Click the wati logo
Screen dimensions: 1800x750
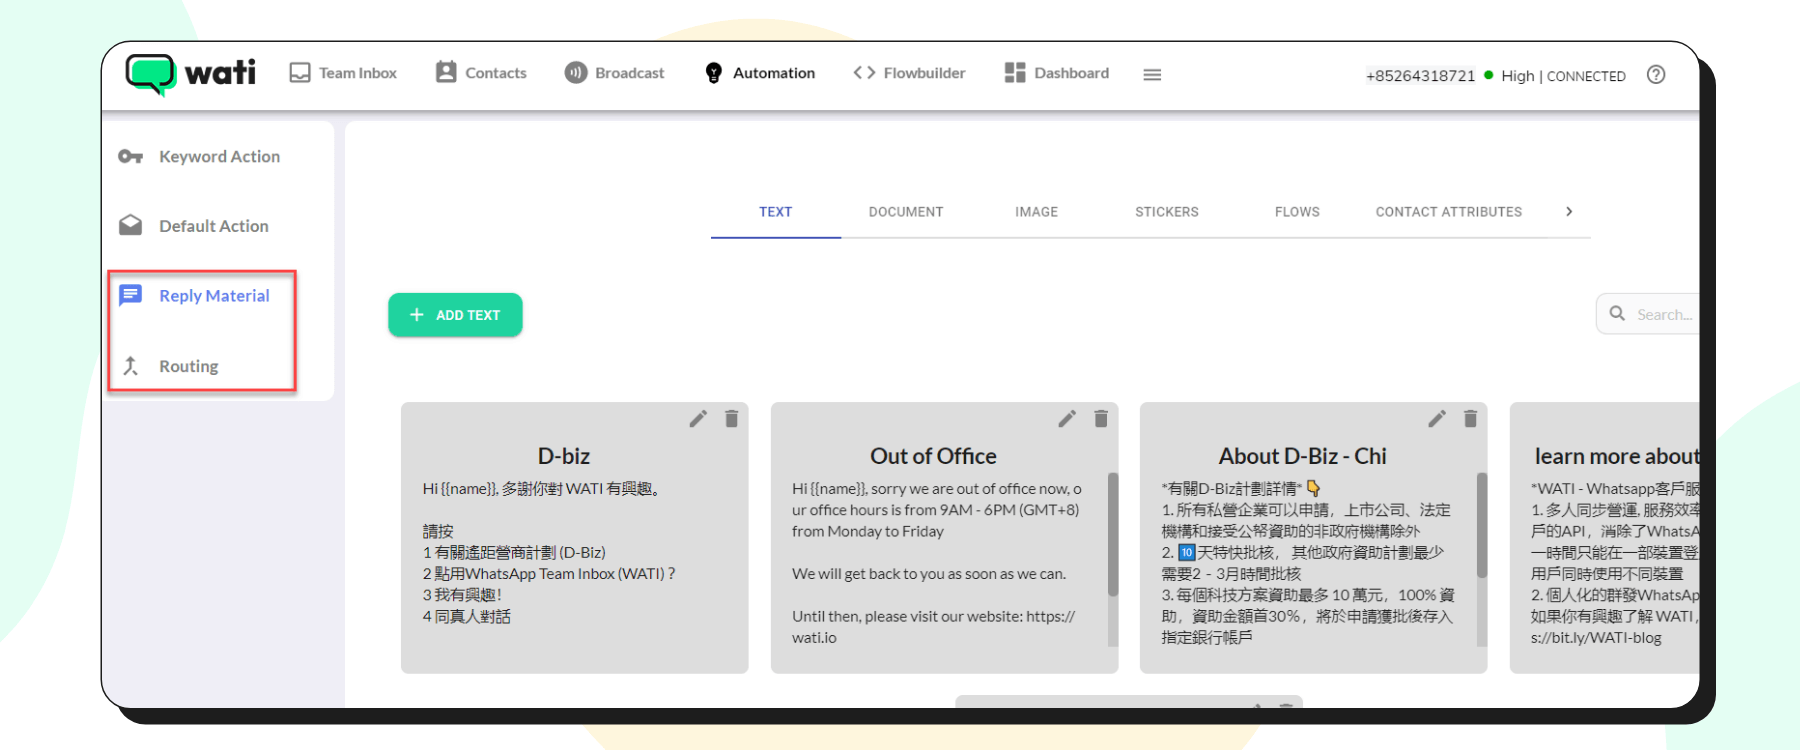tap(191, 74)
